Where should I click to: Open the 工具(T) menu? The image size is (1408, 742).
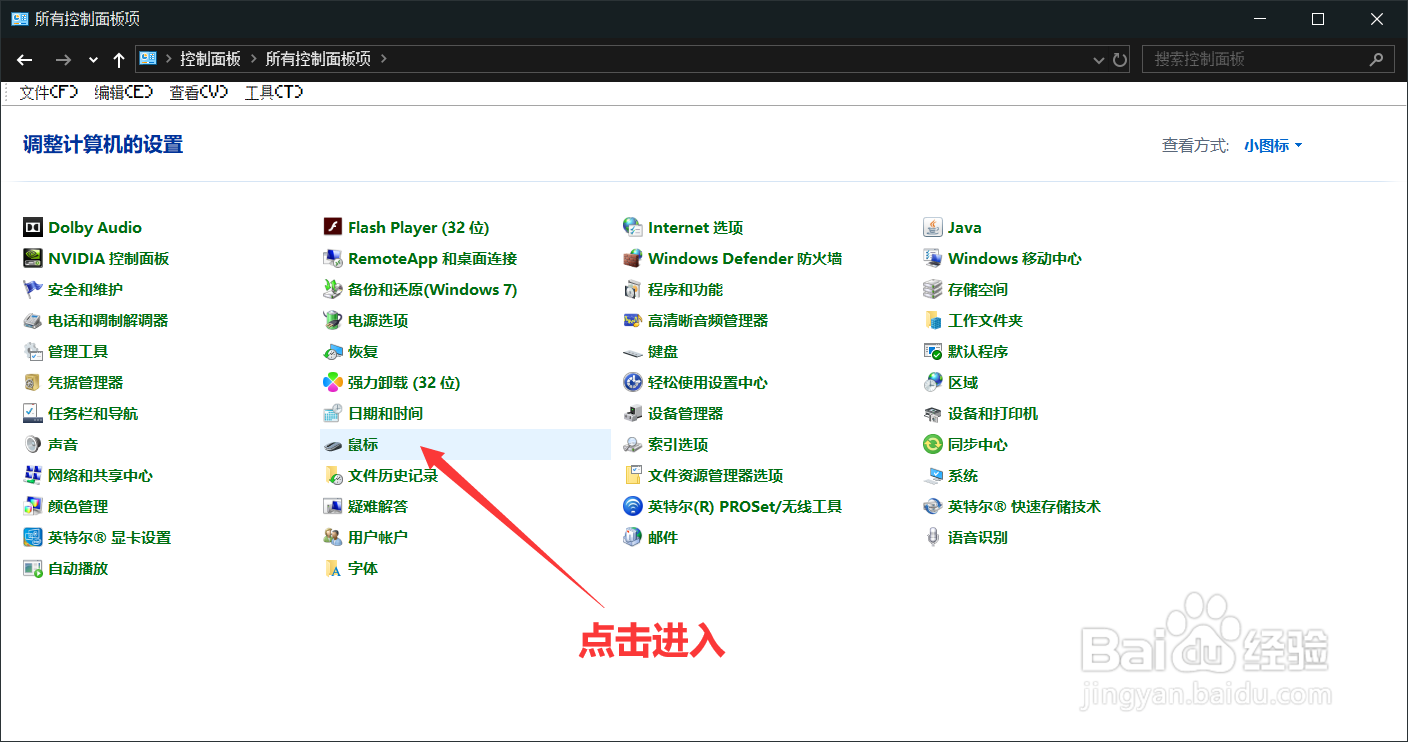[x=273, y=92]
